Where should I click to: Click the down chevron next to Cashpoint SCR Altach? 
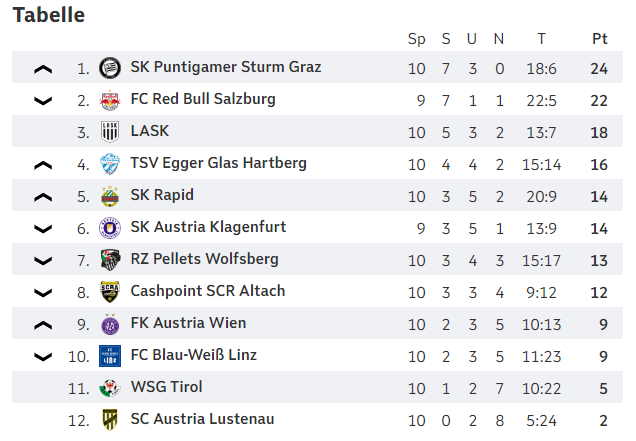pyautogui.click(x=43, y=293)
